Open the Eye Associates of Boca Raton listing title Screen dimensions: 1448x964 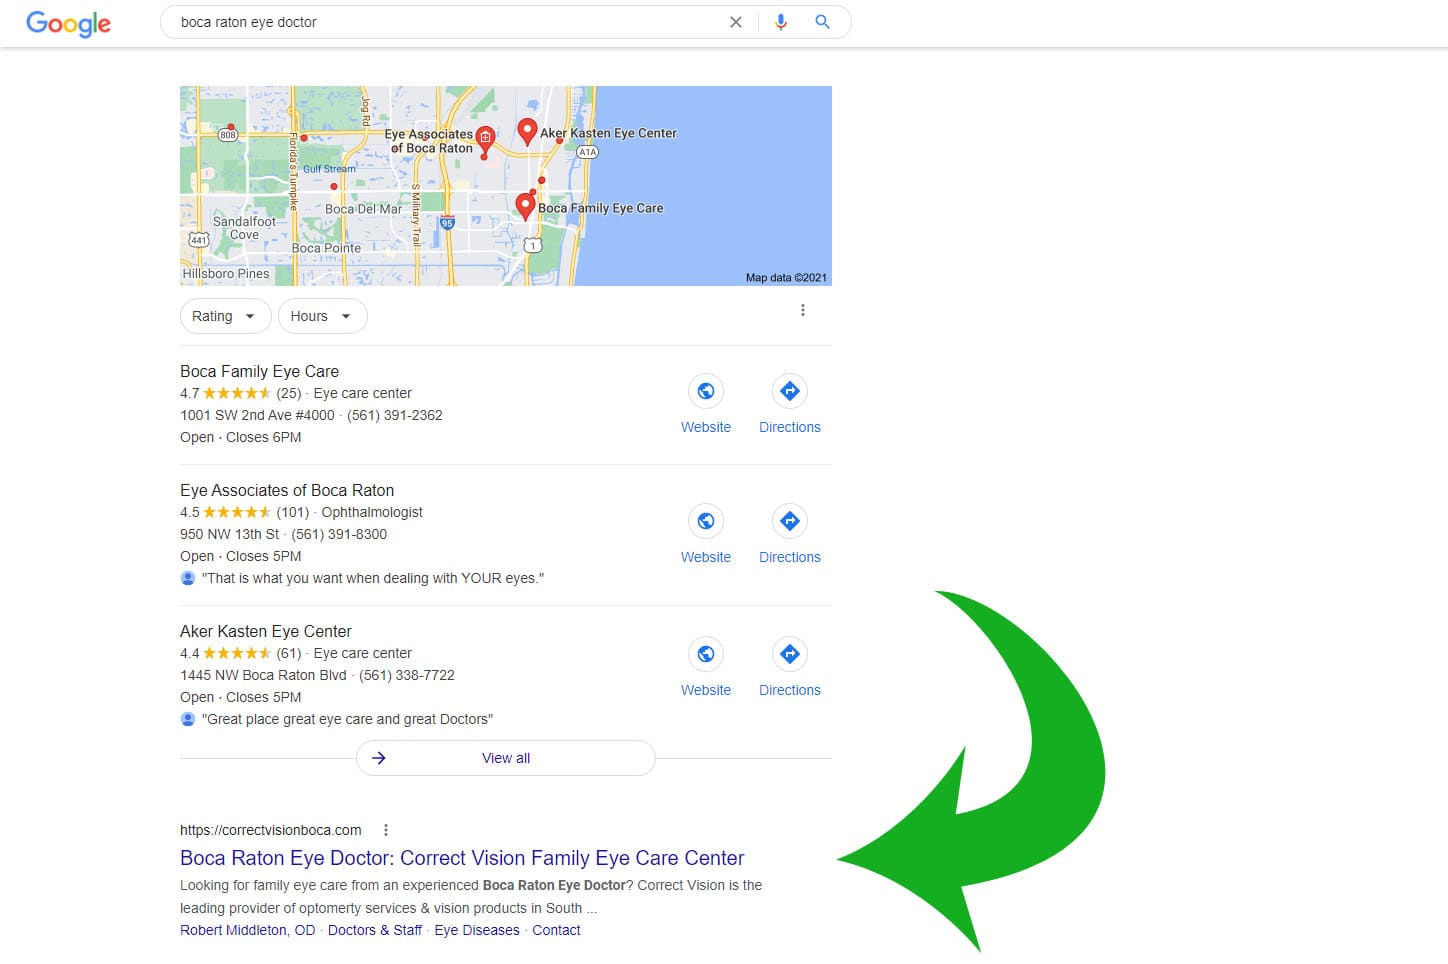287,490
